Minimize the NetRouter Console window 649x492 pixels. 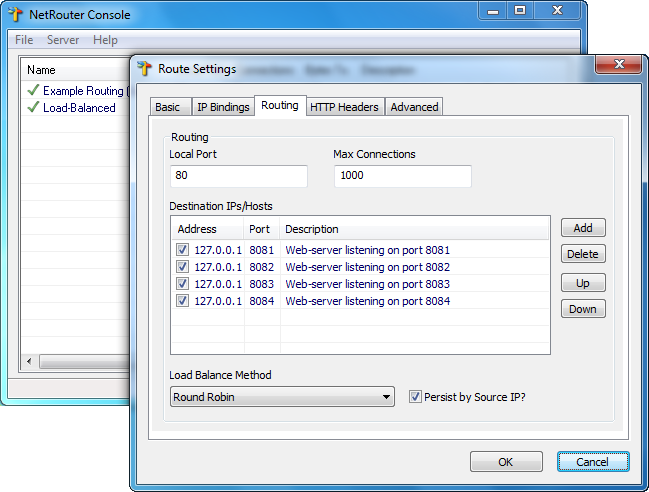click(x=493, y=10)
